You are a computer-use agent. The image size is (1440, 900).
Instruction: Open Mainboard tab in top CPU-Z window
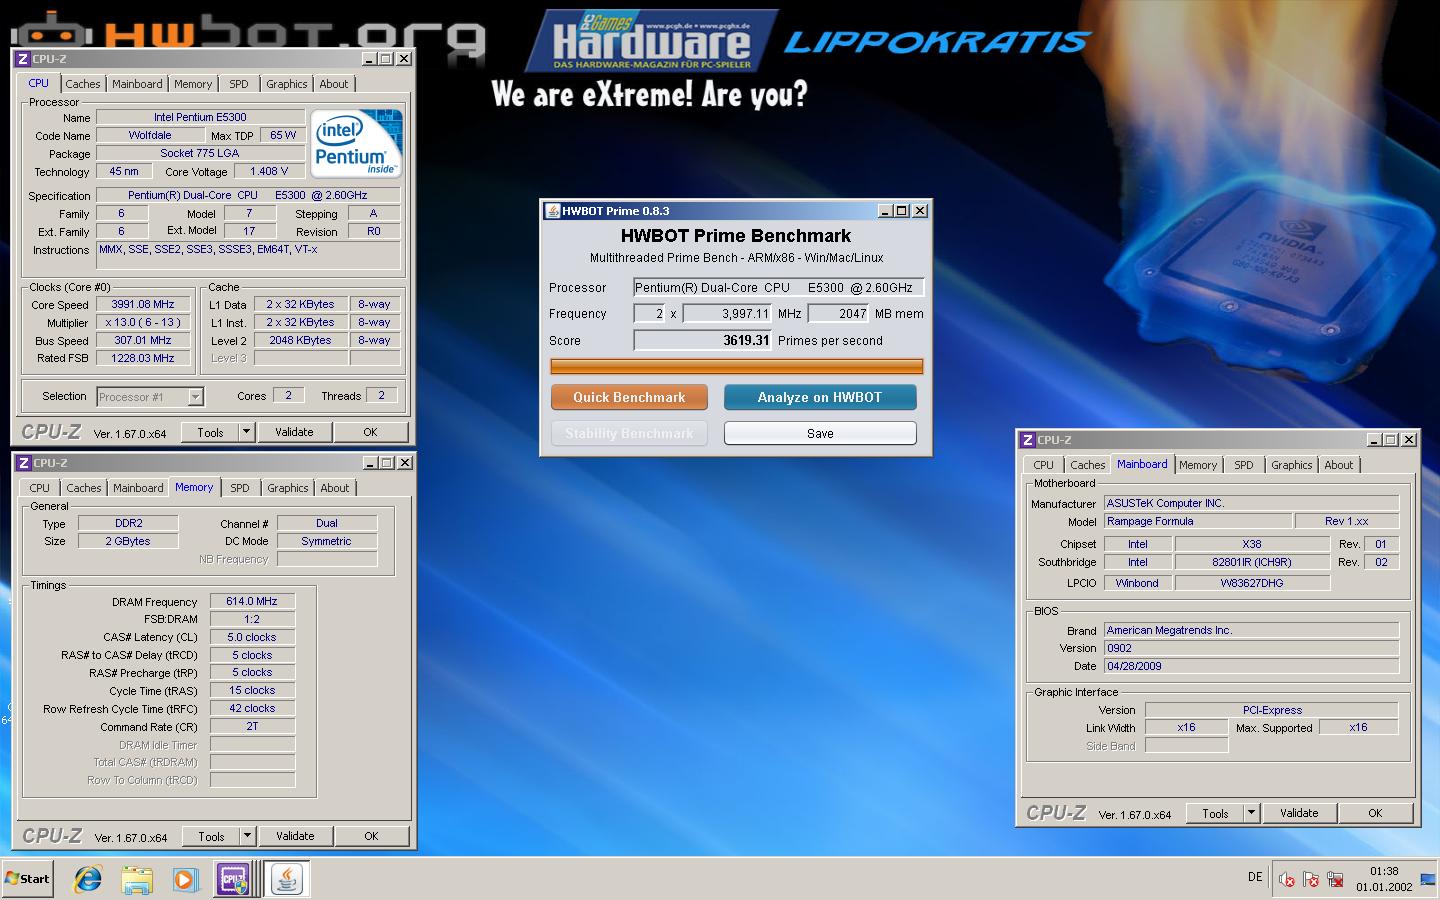[137, 84]
